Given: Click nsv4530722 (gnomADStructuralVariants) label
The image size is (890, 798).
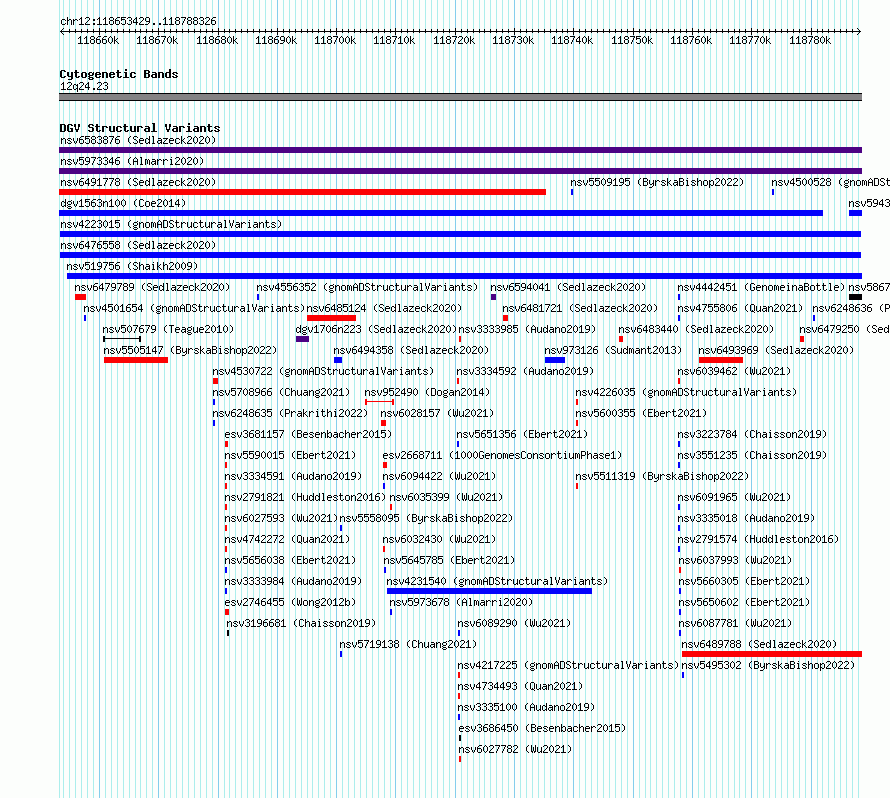Looking at the screenshot, I should click(323, 371).
